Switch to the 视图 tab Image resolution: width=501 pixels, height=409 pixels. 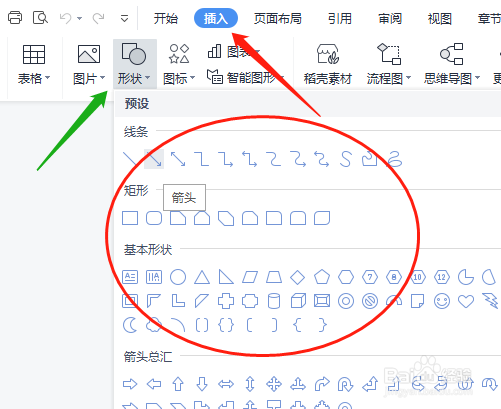click(x=440, y=18)
